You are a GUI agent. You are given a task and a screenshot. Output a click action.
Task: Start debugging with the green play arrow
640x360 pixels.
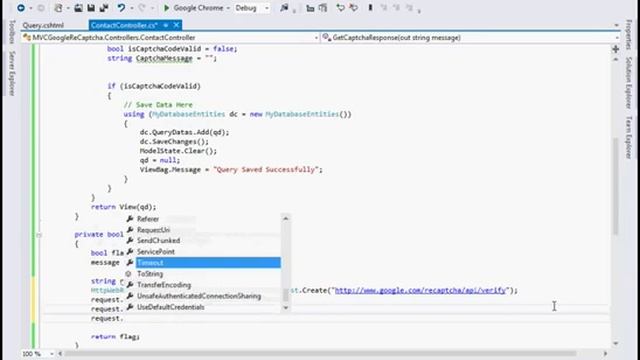166,8
